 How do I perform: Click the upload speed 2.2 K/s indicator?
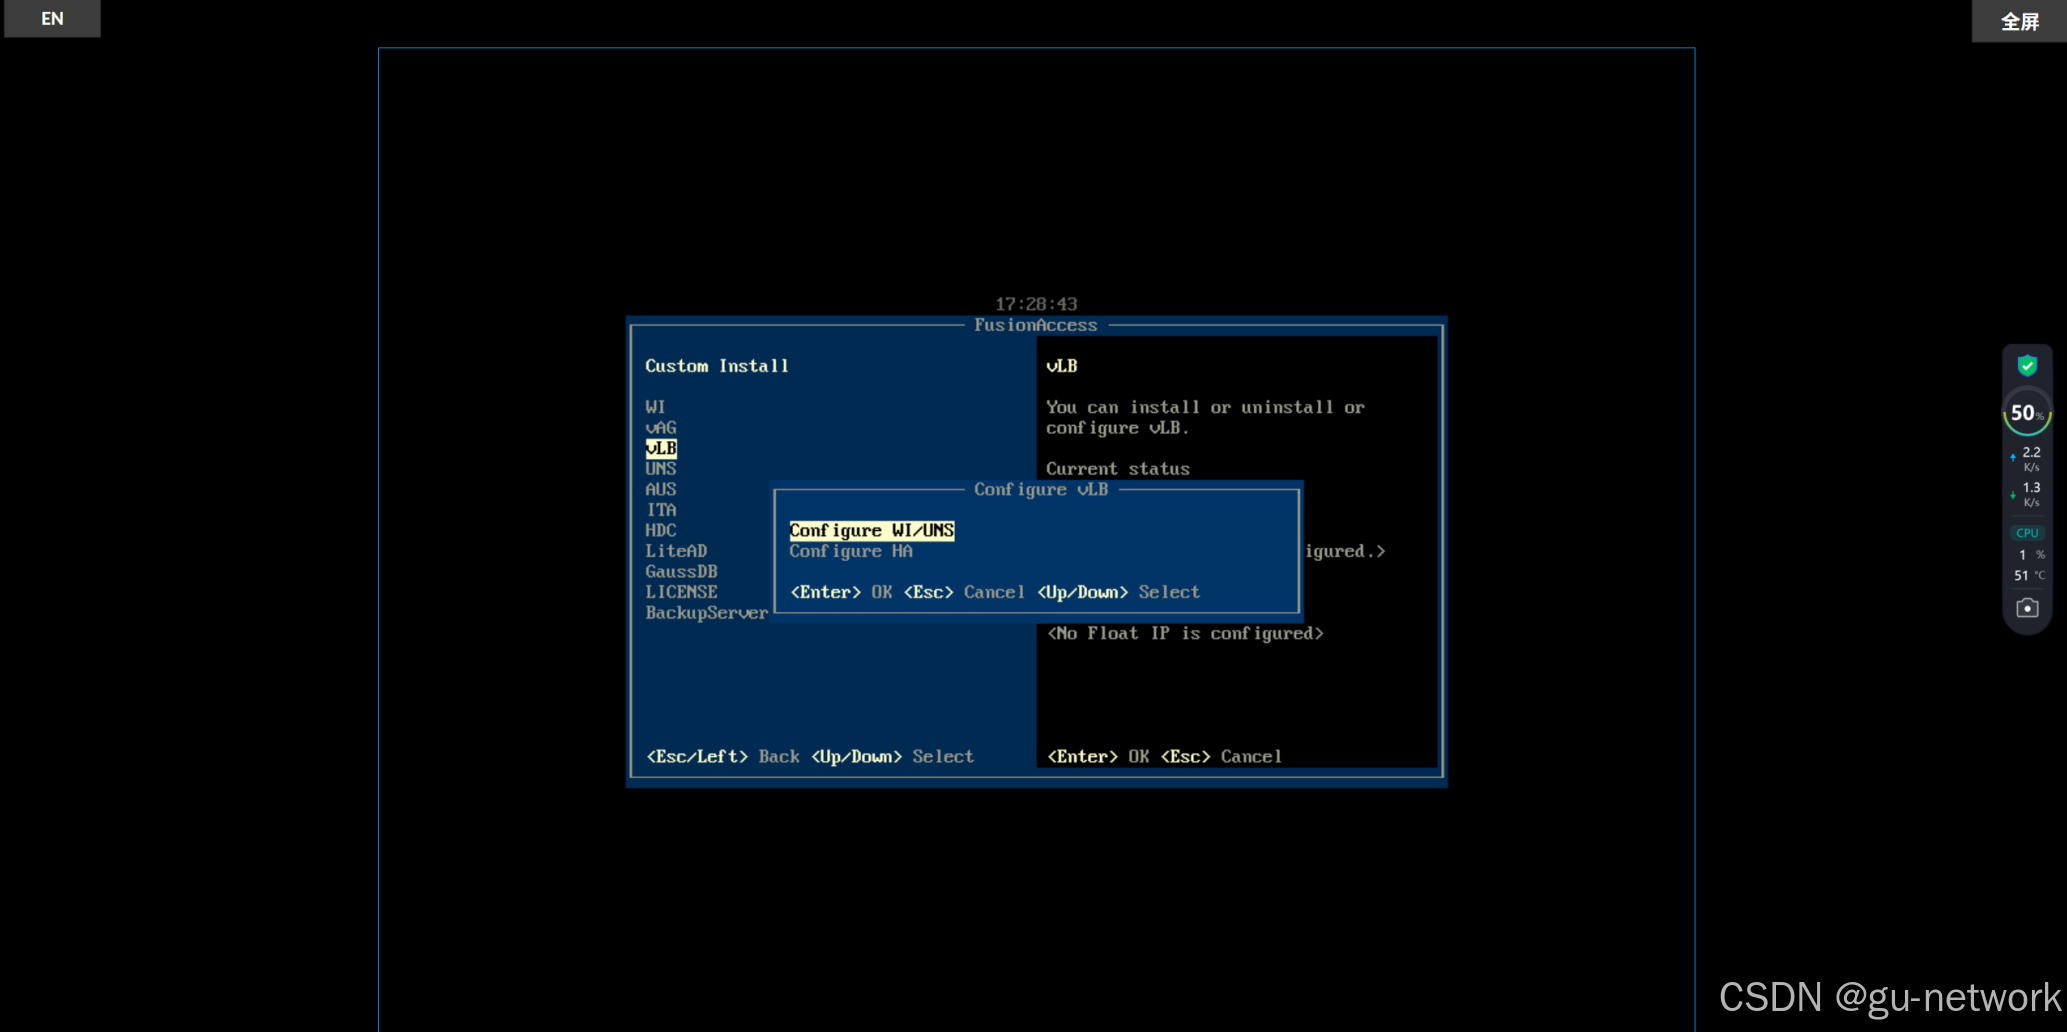click(2027, 459)
